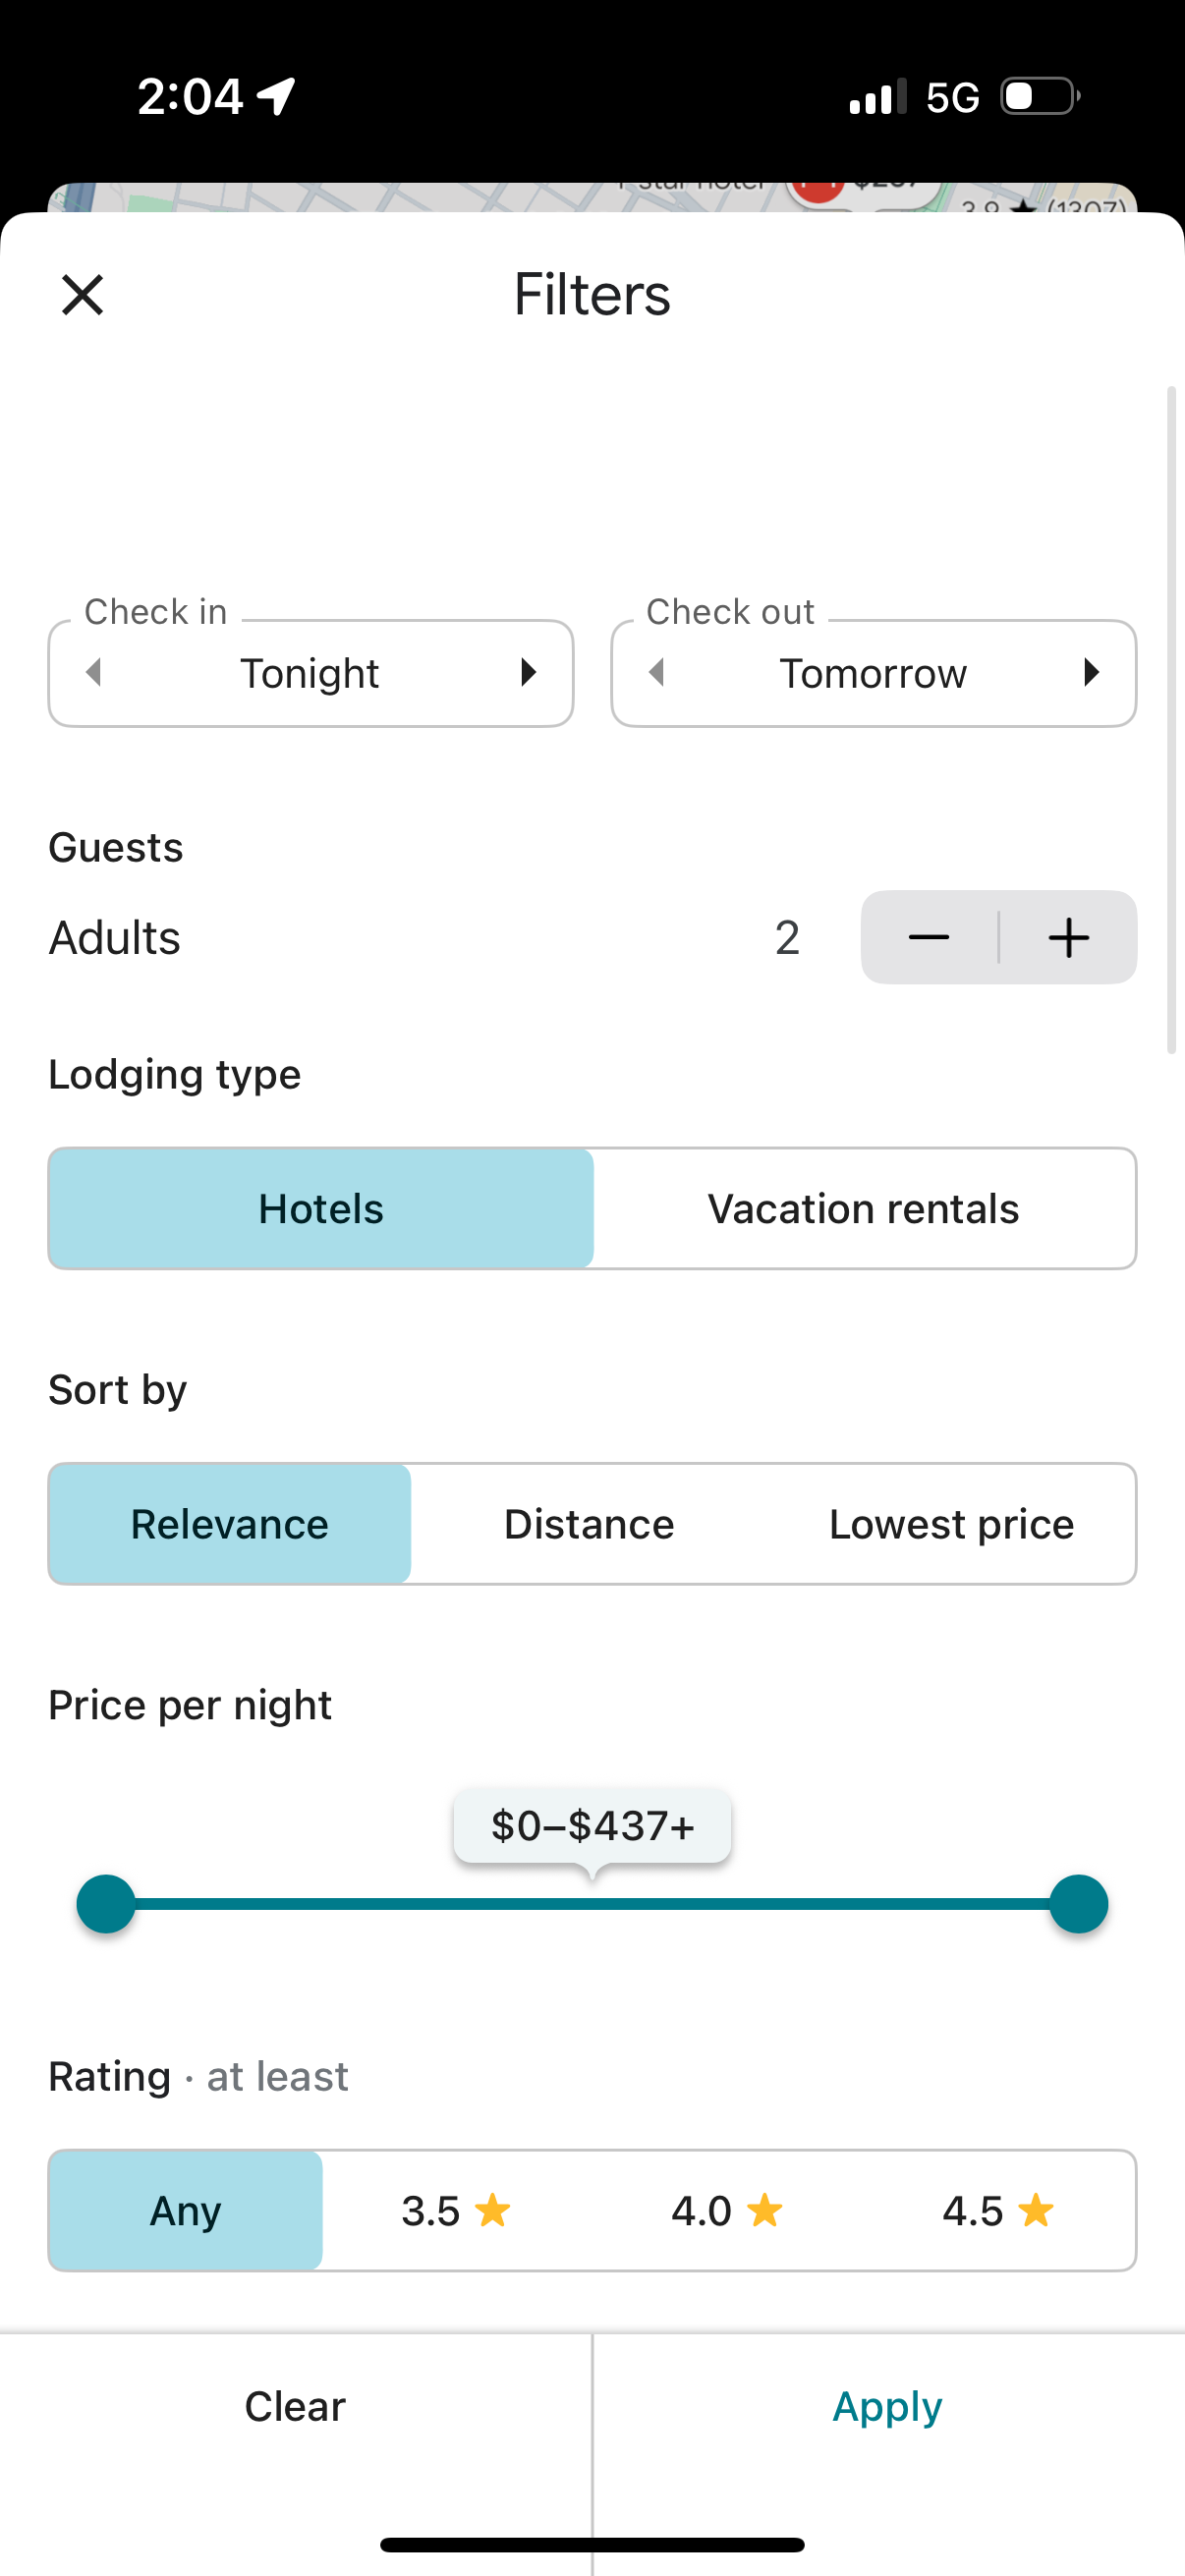This screenshot has height=2576, width=1185.
Task: Select Hotels lodging type
Action: 321,1208
